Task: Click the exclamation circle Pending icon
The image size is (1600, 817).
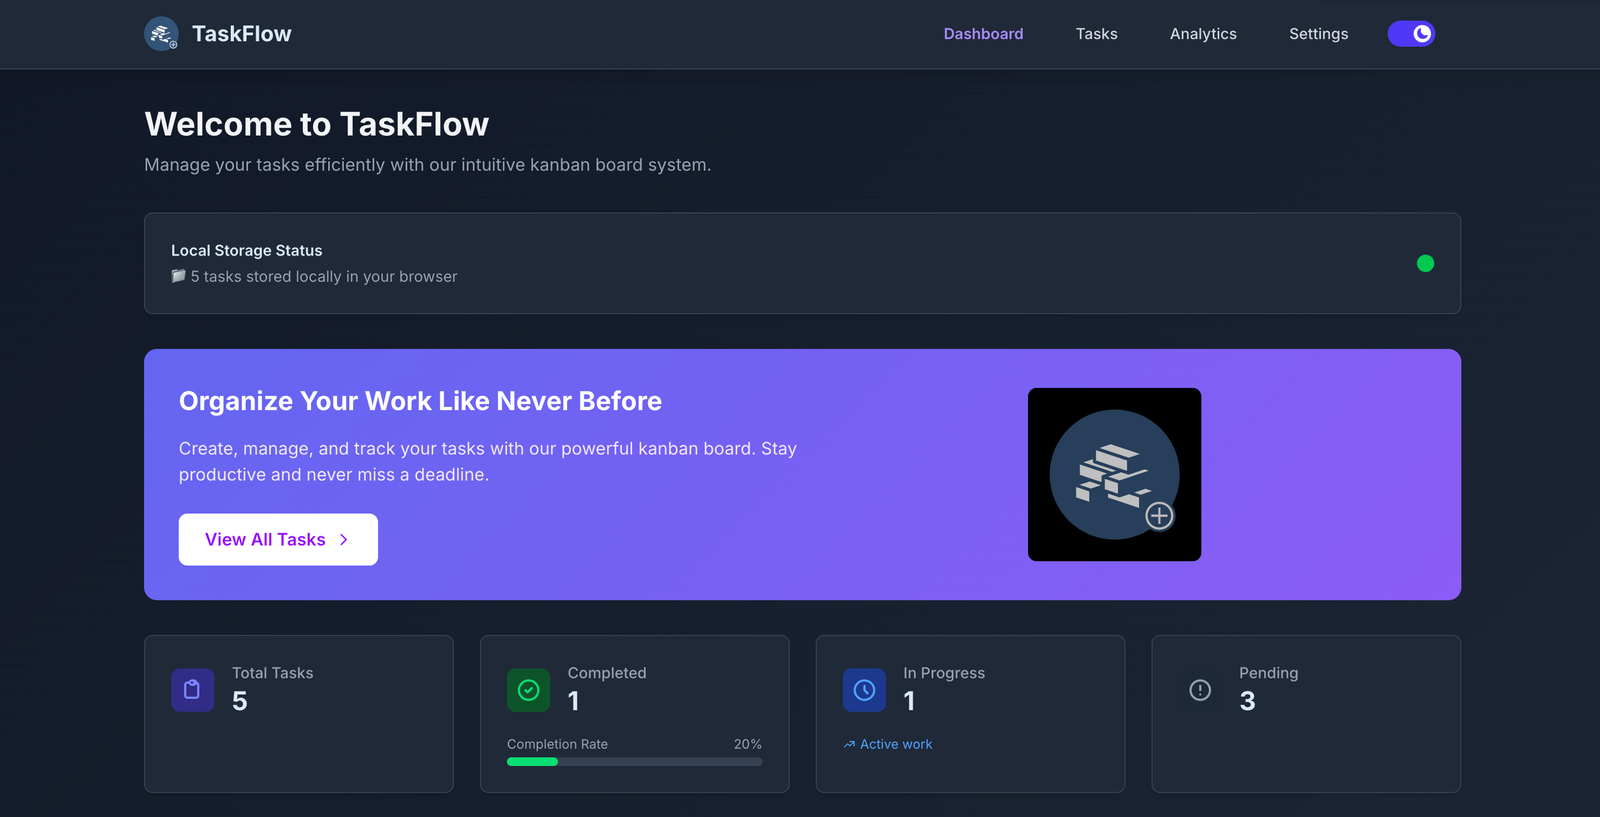Action: click(1200, 690)
